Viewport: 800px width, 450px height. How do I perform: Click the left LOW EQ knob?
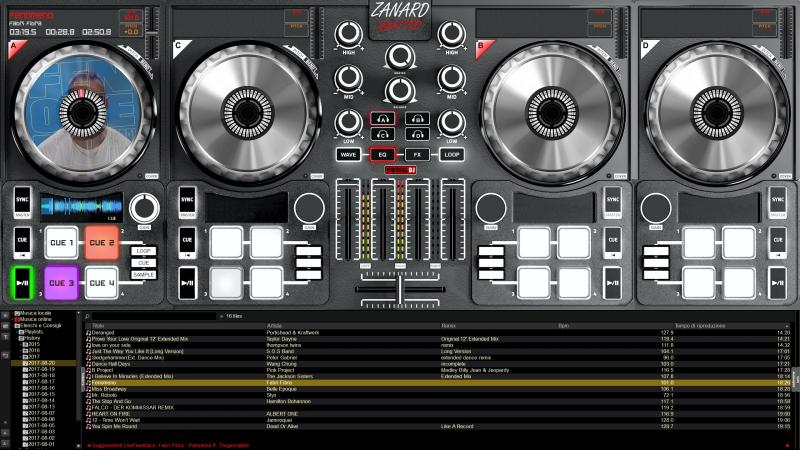(x=348, y=123)
